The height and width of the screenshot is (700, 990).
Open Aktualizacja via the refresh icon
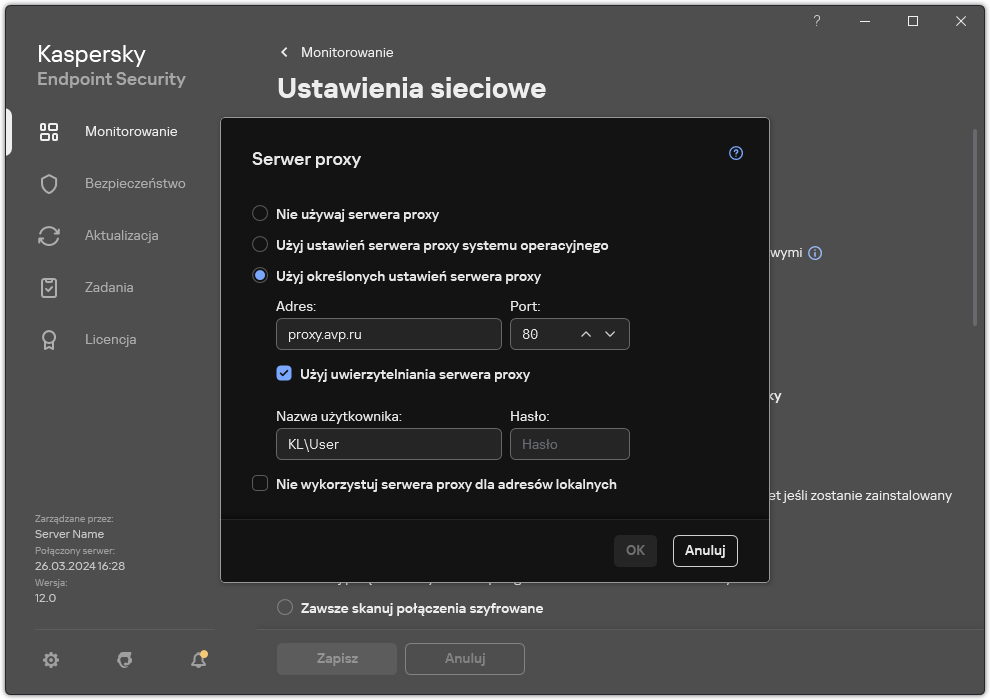[49, 235]
